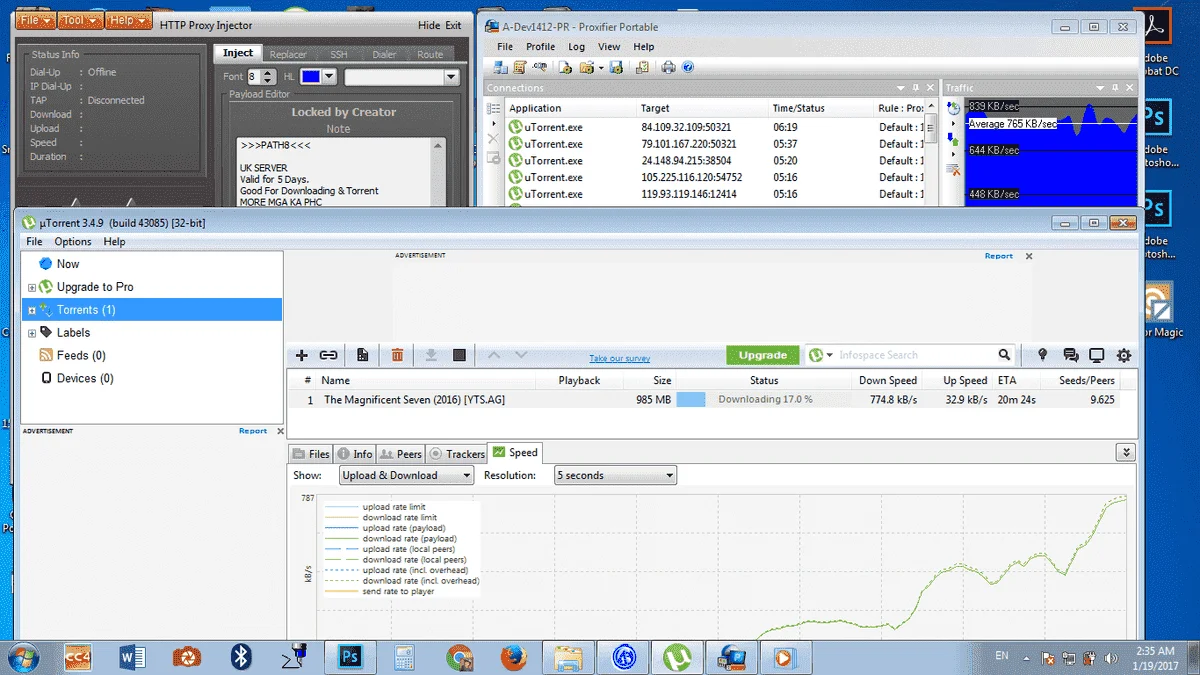
Task: Open uTorrent preferences gear icon
Action: tap(1124, 355)
